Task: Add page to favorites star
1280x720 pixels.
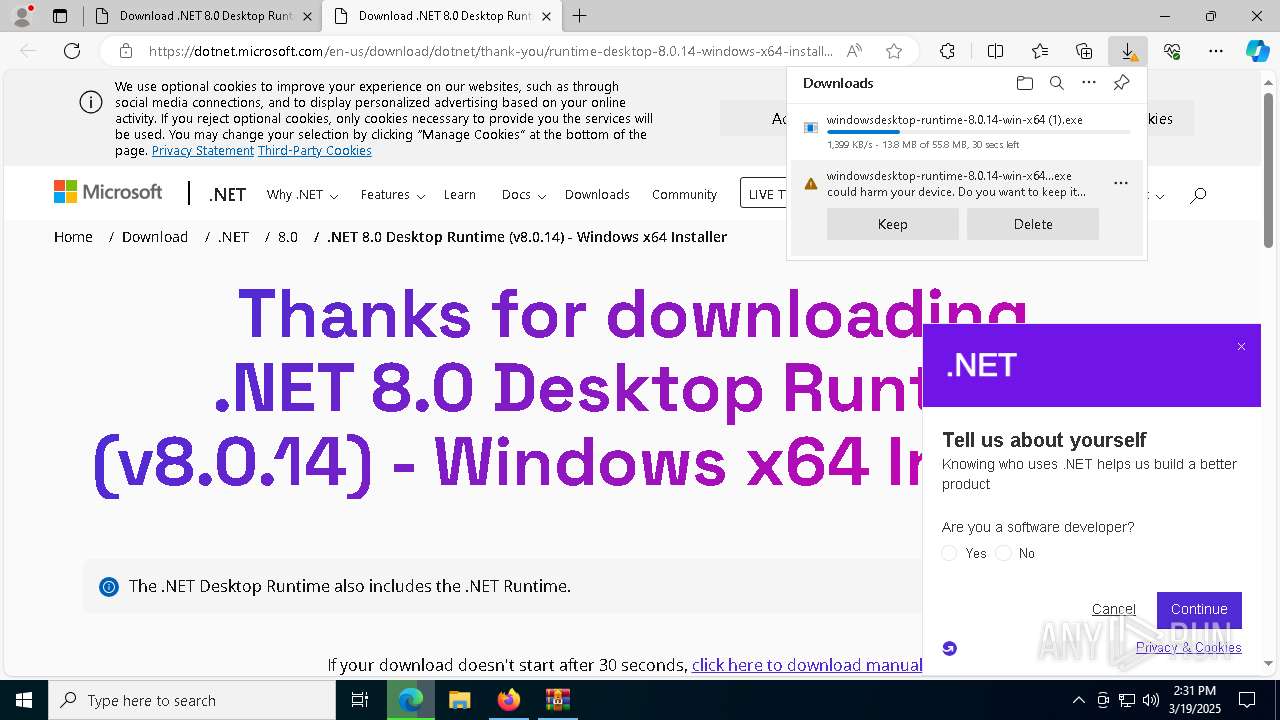Action: pos(894,51)
